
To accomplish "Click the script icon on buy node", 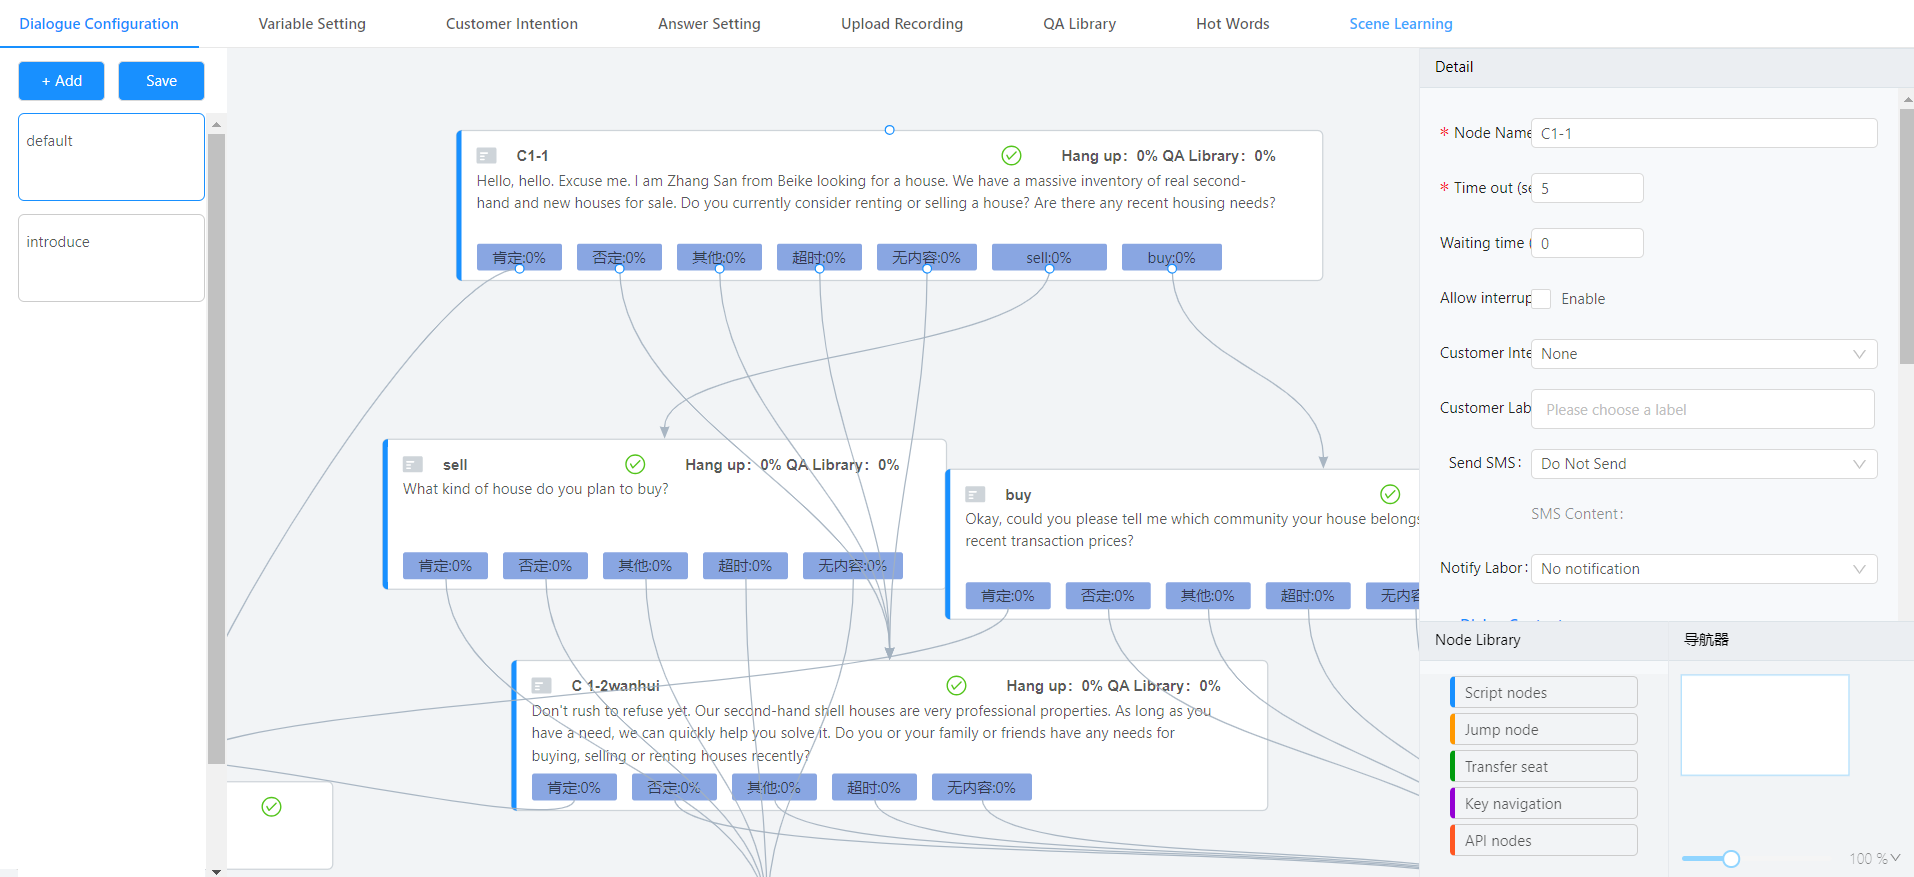I will [x=975, y=495].
